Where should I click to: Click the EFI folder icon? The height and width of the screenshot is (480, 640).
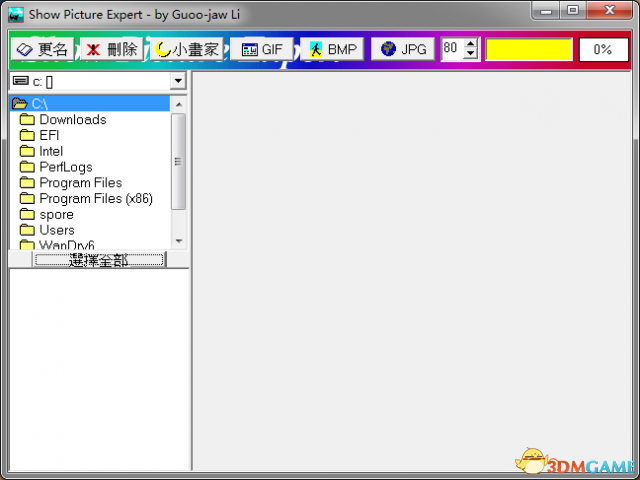pyautogui.click(x=27, y=135)
